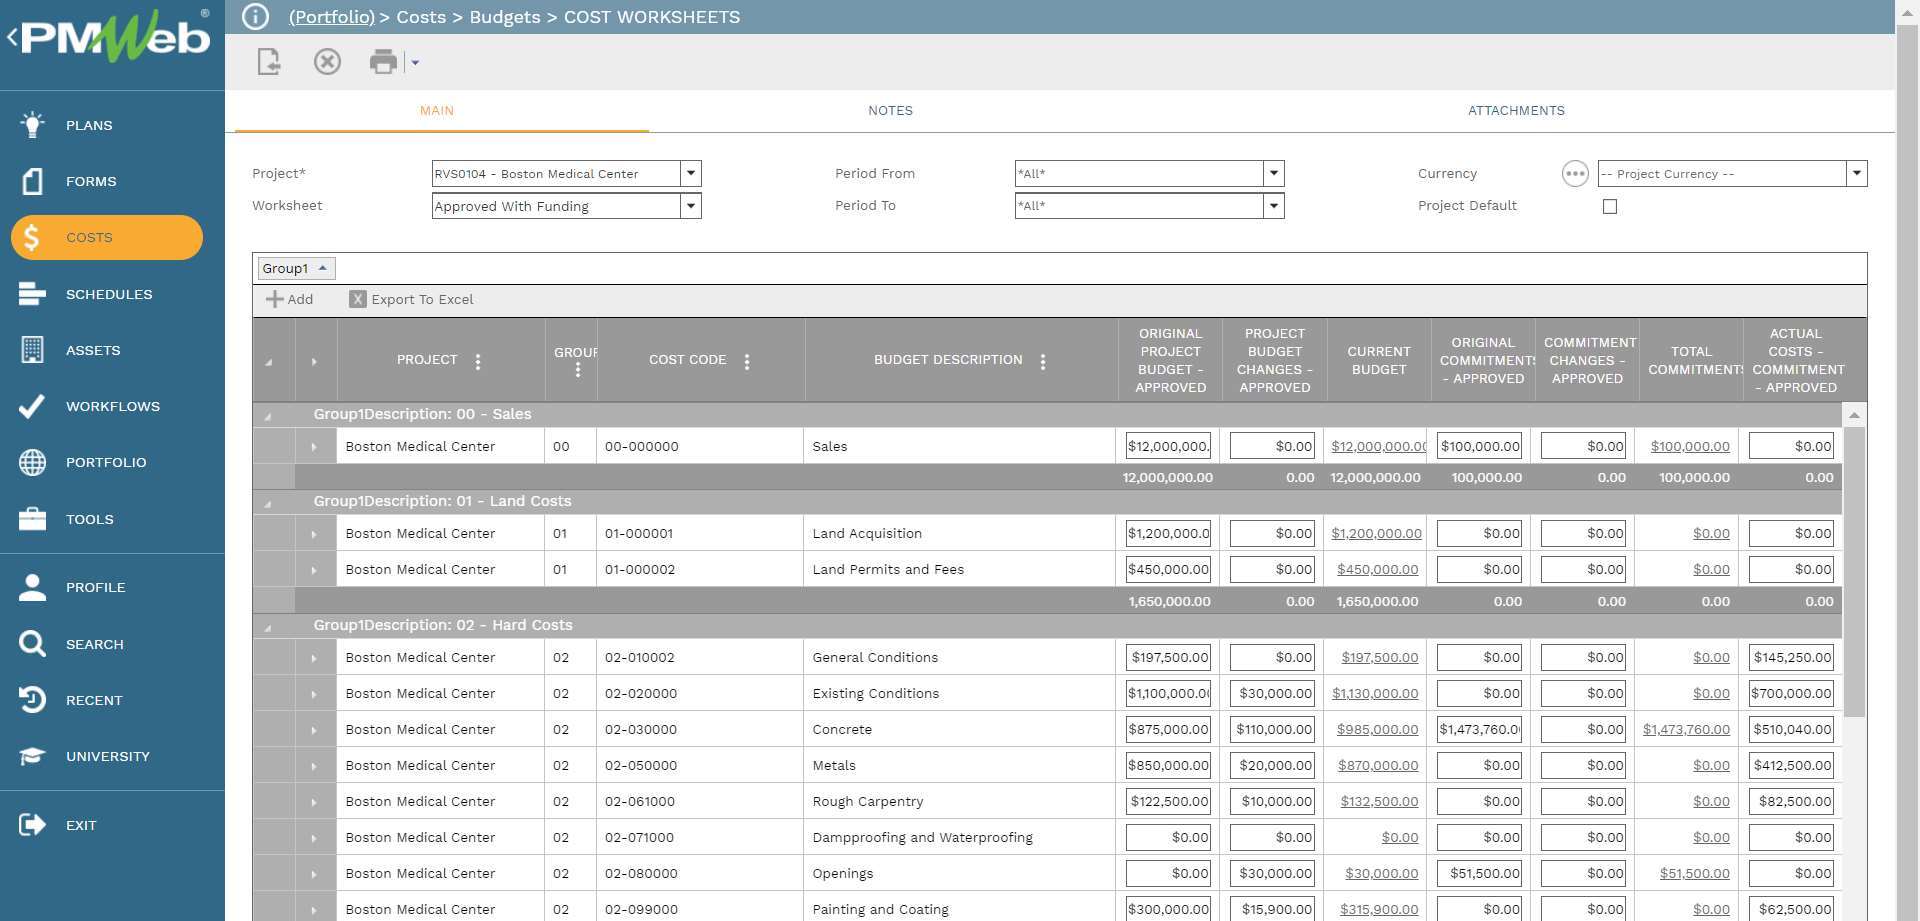The height and width of the screenshot is (921, 1920).
Task: Click the save and exit document icon
Action: (x=269, y=62)
